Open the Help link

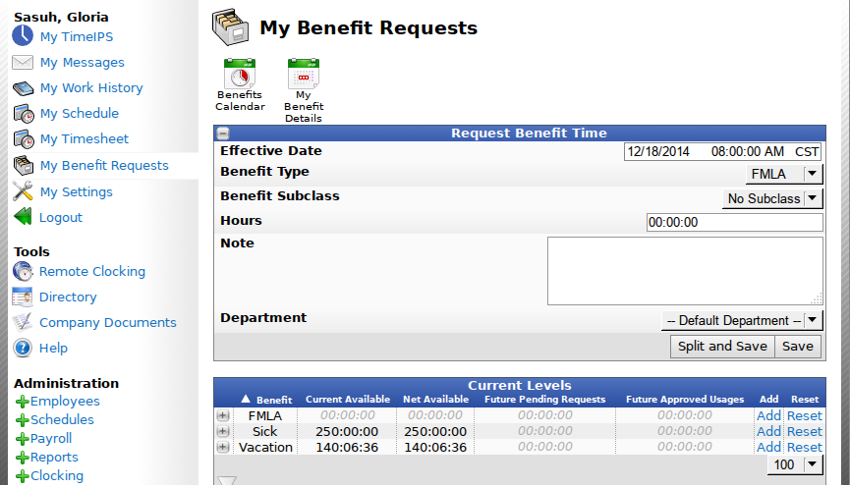pyautogui.click(x=53, y=348)
